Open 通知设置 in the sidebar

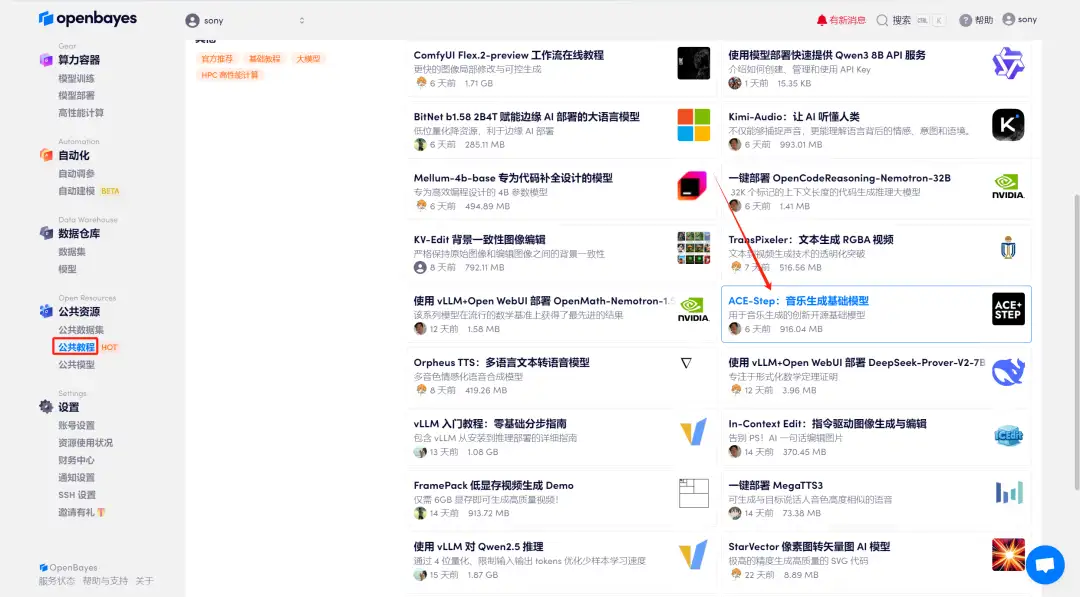[x=76, y=477]
